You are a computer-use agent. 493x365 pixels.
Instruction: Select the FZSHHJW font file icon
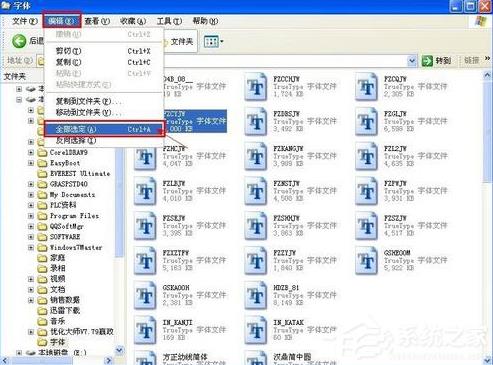pos(256,226)
